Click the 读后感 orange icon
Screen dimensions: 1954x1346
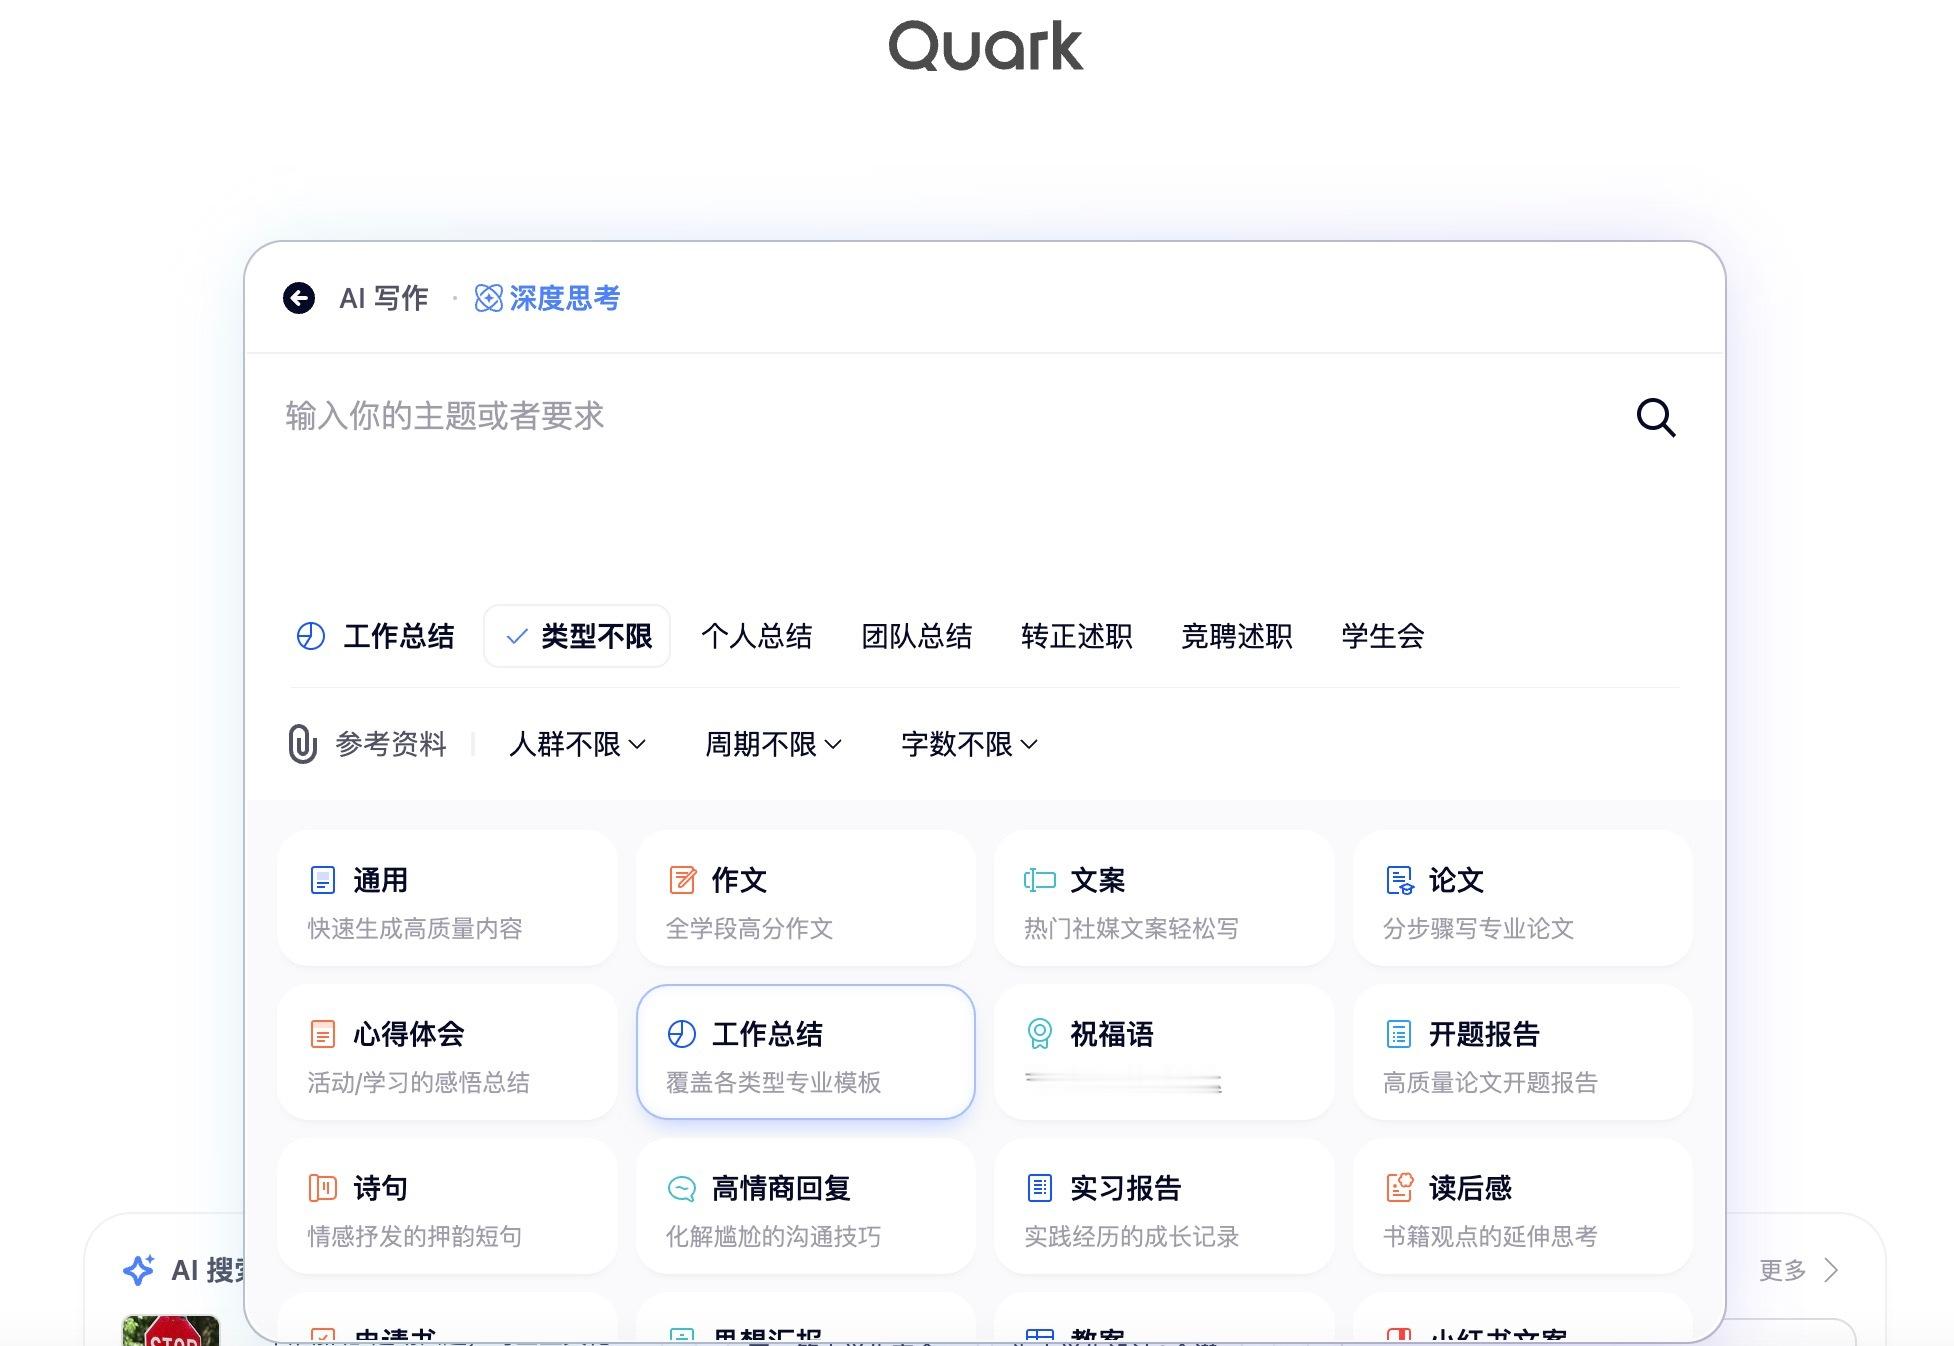point(1400,1188)
